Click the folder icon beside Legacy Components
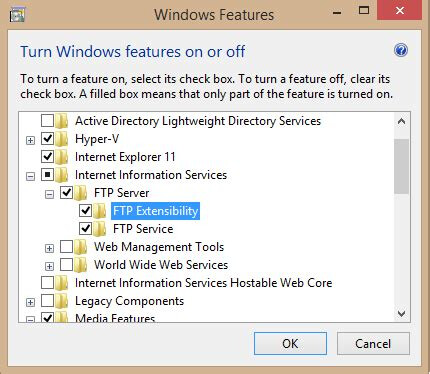 click(61, 301)
